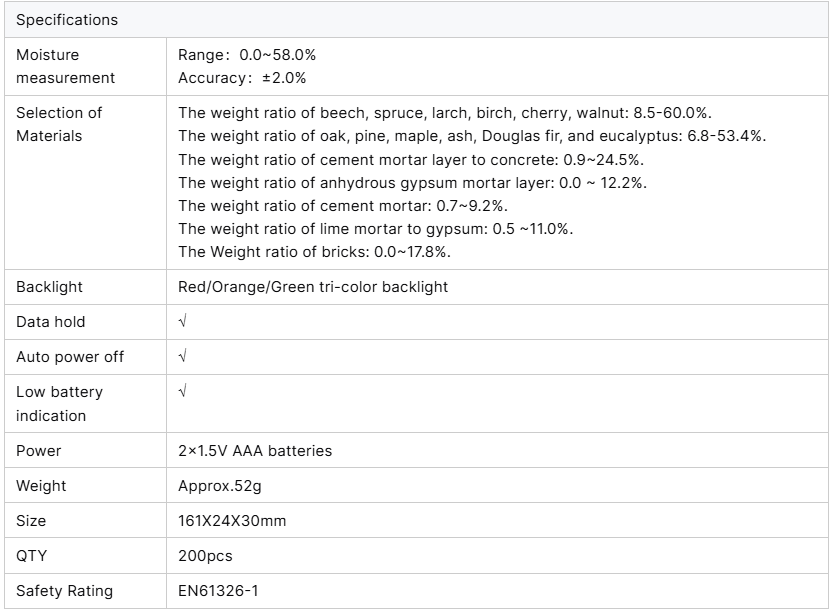Click the 2×1.5V AAA batteries value
The height and width of the screenshot is (611, 833).
[255, 451]
